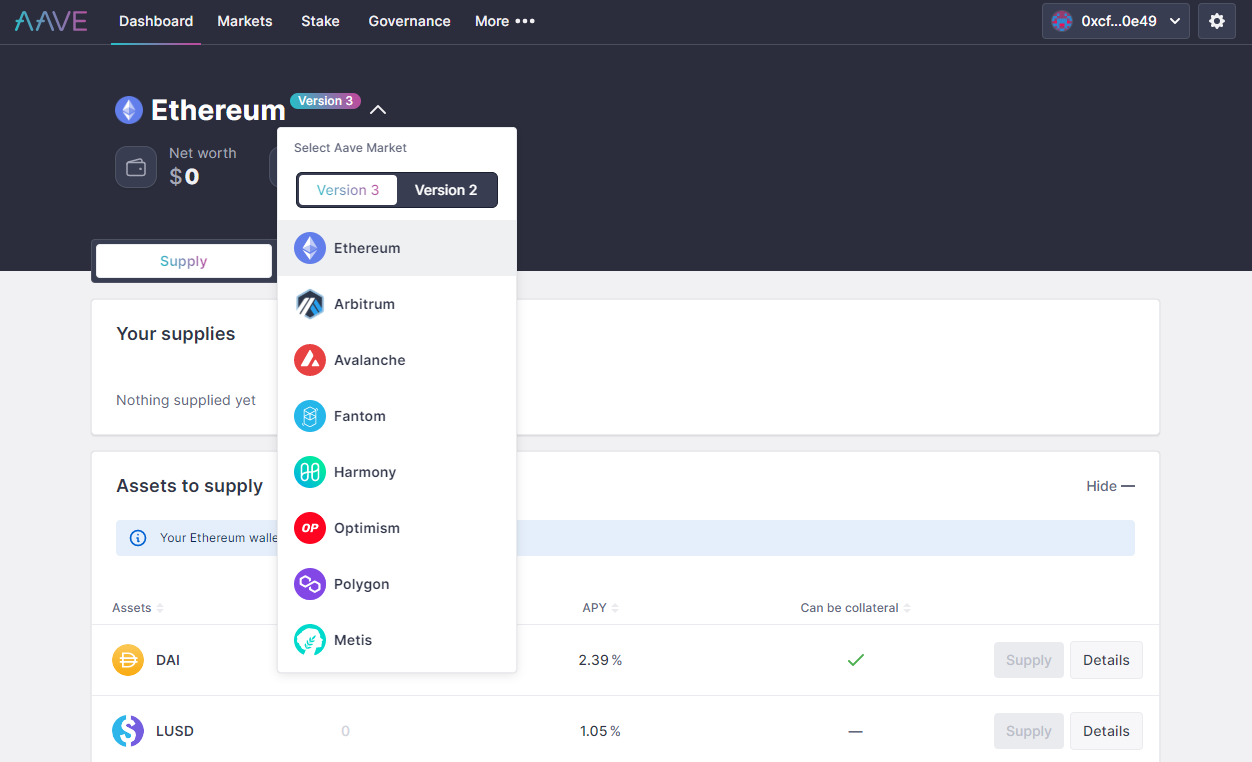
Task: Click the Net worth wallet icon
Action: coord(136,167)
